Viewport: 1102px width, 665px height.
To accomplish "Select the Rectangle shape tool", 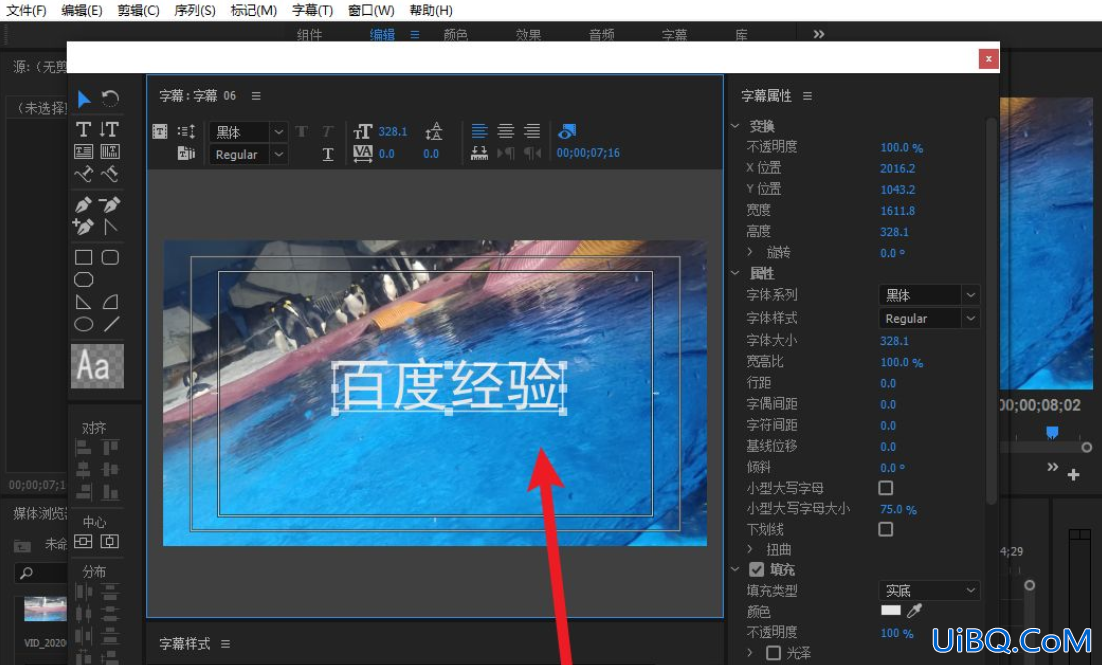I will pos(84,257).
